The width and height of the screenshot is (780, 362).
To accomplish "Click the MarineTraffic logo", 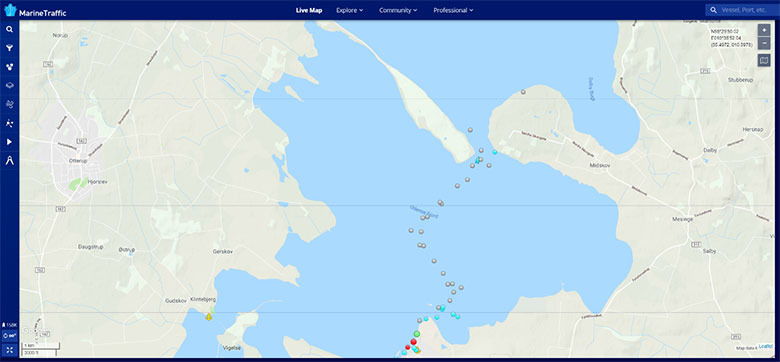I will point(35,11).
